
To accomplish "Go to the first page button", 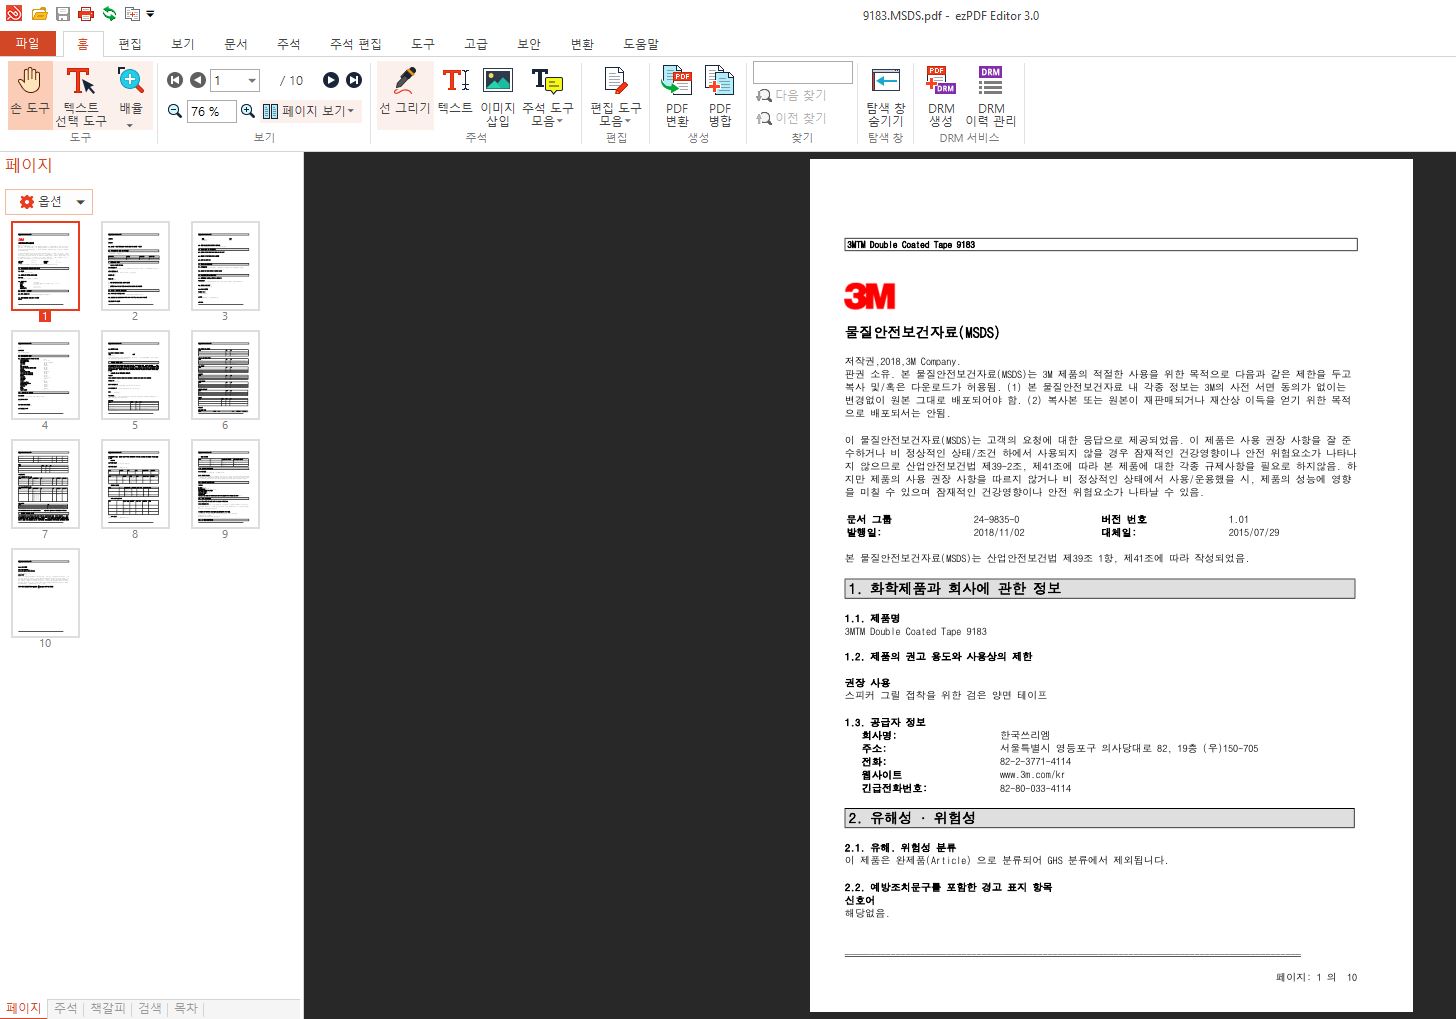I will click(175, 80).
